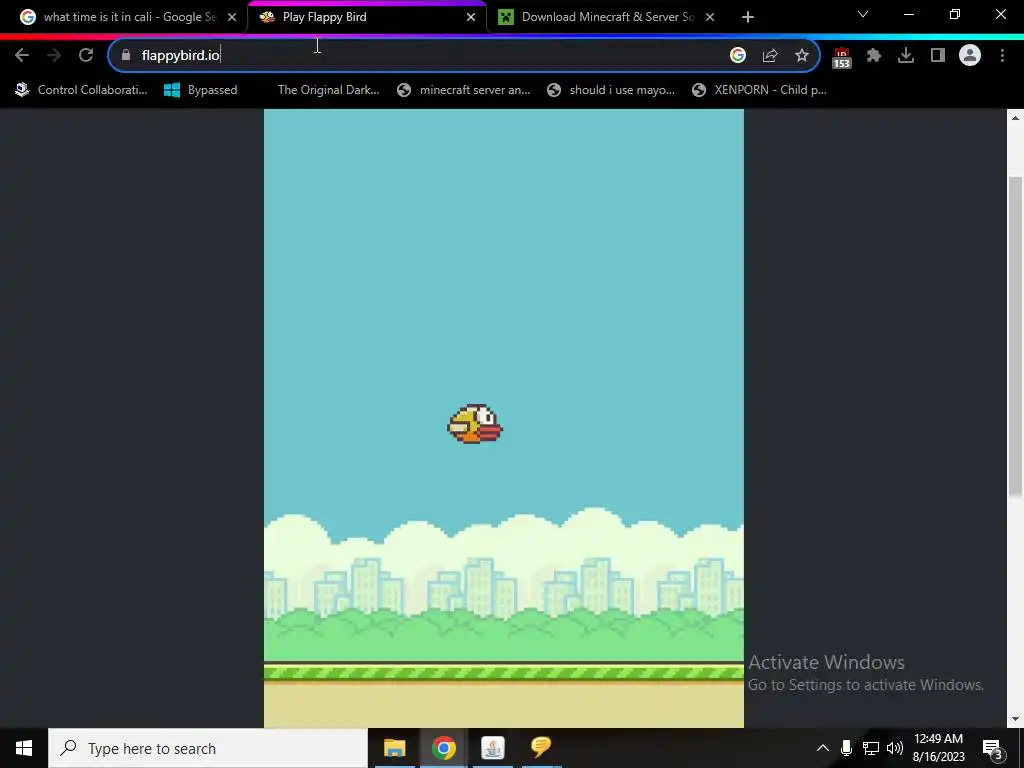The height and width of the screenshot is (768, 1024).
Task: Close the Play Flappy Bird tab
Action: click(x=471, y=17)
